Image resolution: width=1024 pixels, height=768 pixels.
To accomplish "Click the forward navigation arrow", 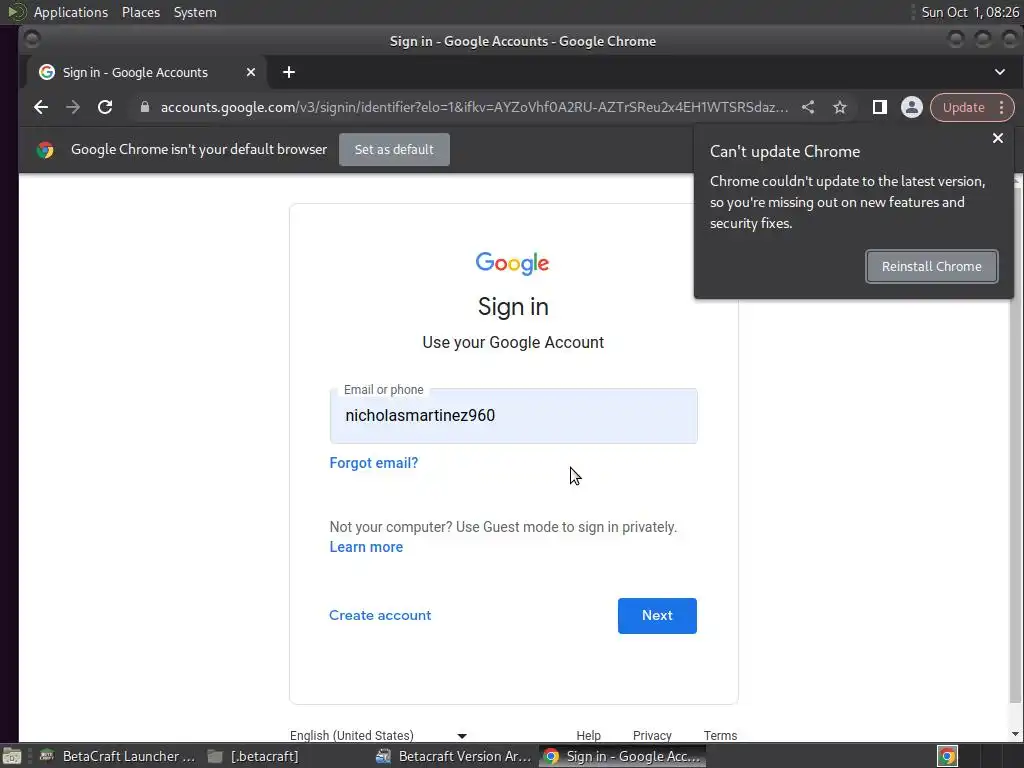I will click(x=72, y=107).
